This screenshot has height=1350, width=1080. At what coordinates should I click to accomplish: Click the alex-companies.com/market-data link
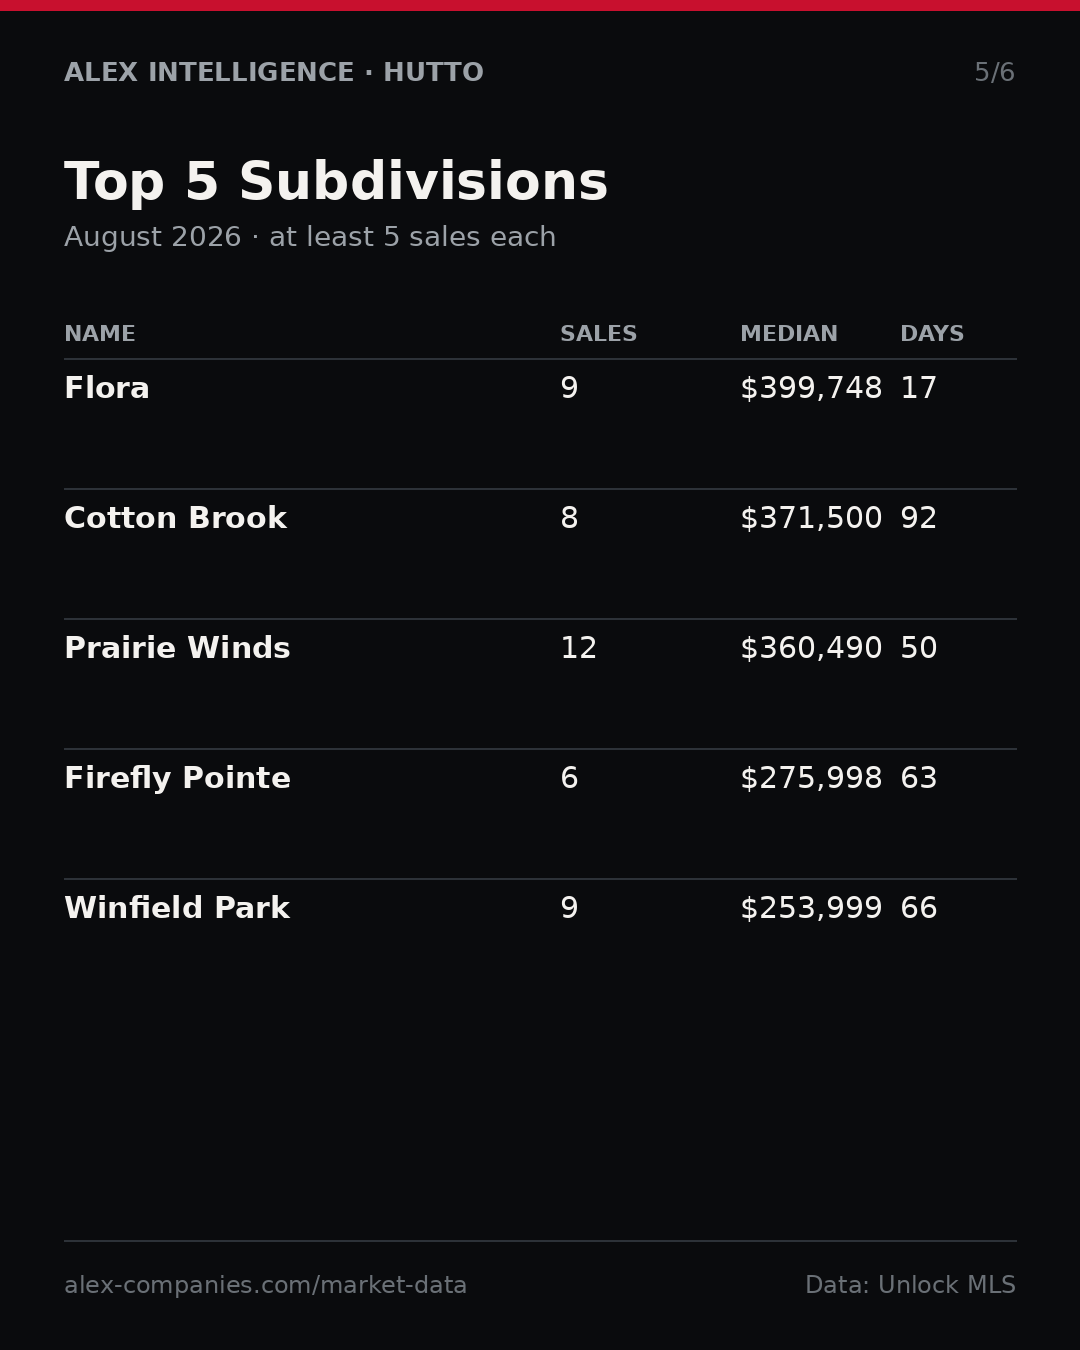click(265, 1286)
